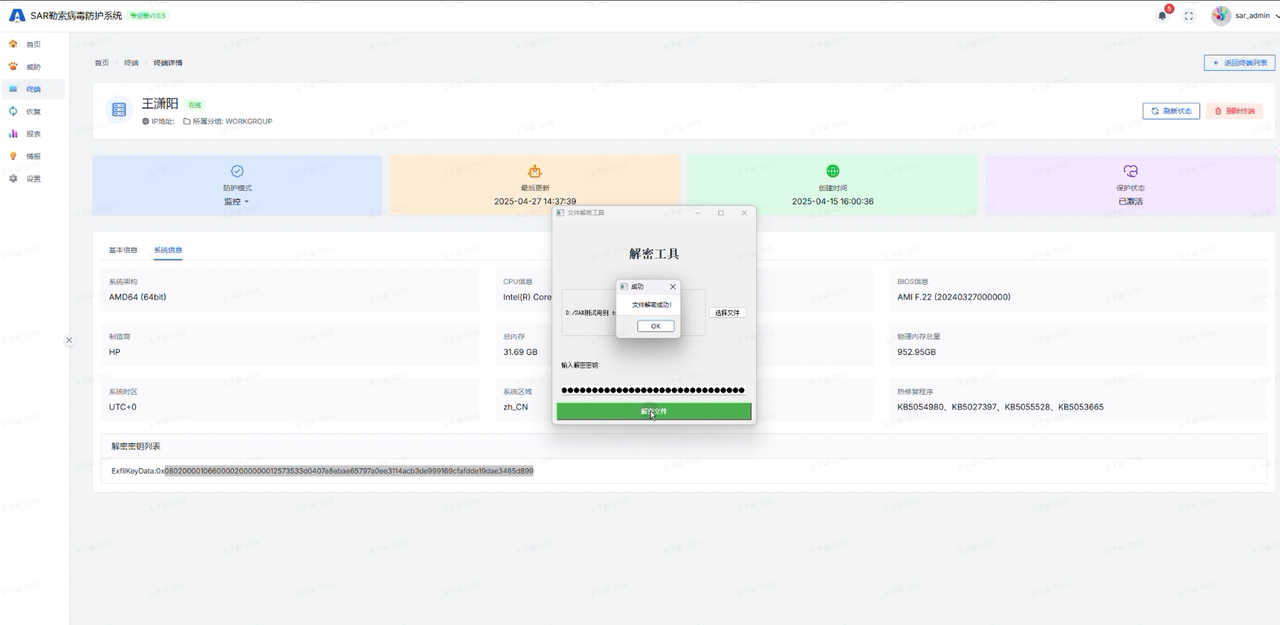This screenshot has height=625, width=1280.
Task: Go to 威胁 threats via paw icon
Action: (14, 67)
